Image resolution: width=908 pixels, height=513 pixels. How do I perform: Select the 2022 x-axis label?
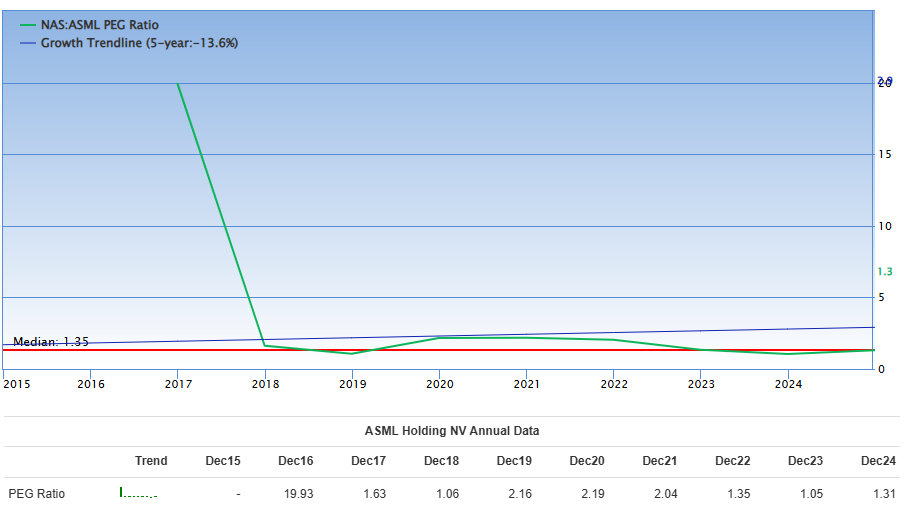pos(614,384)
